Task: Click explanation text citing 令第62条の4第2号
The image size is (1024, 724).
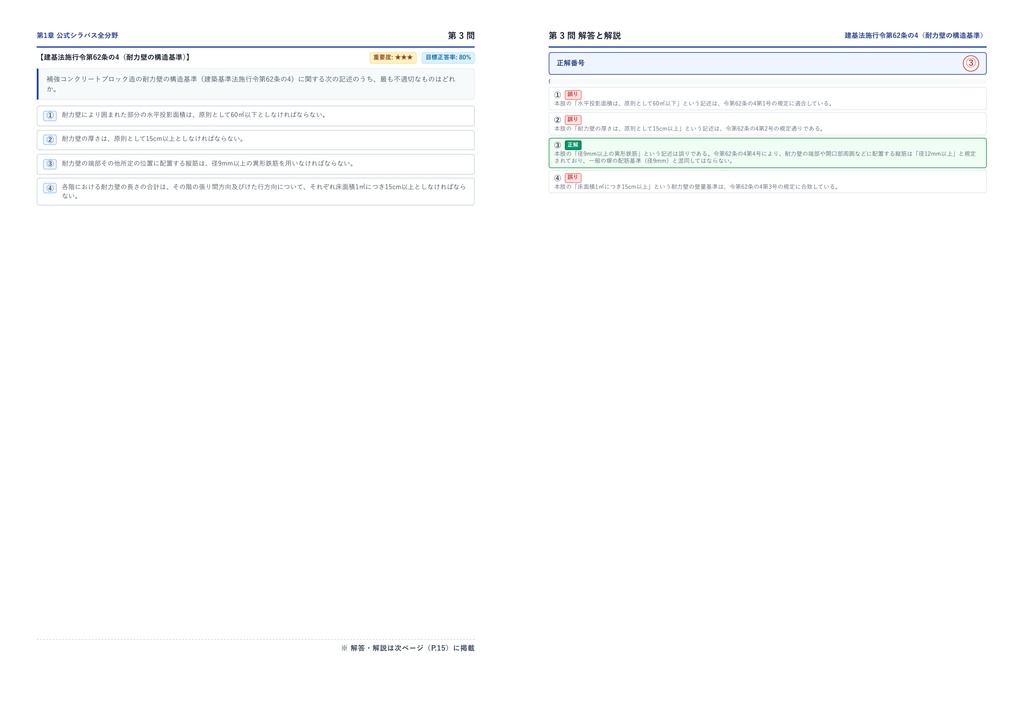Action: (689, 129)
